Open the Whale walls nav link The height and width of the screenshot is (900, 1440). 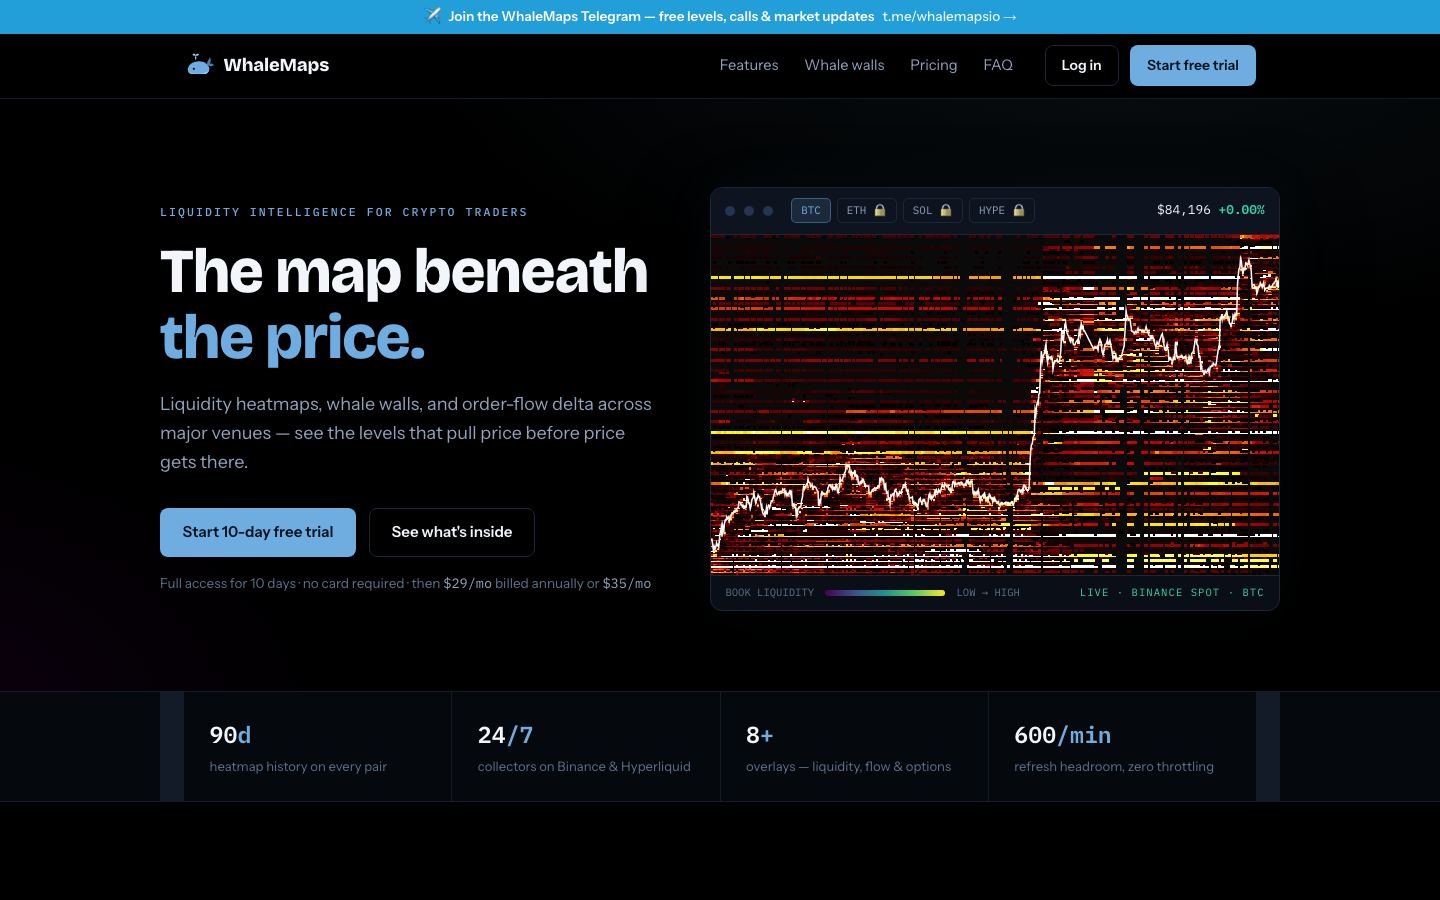point(845,65)
